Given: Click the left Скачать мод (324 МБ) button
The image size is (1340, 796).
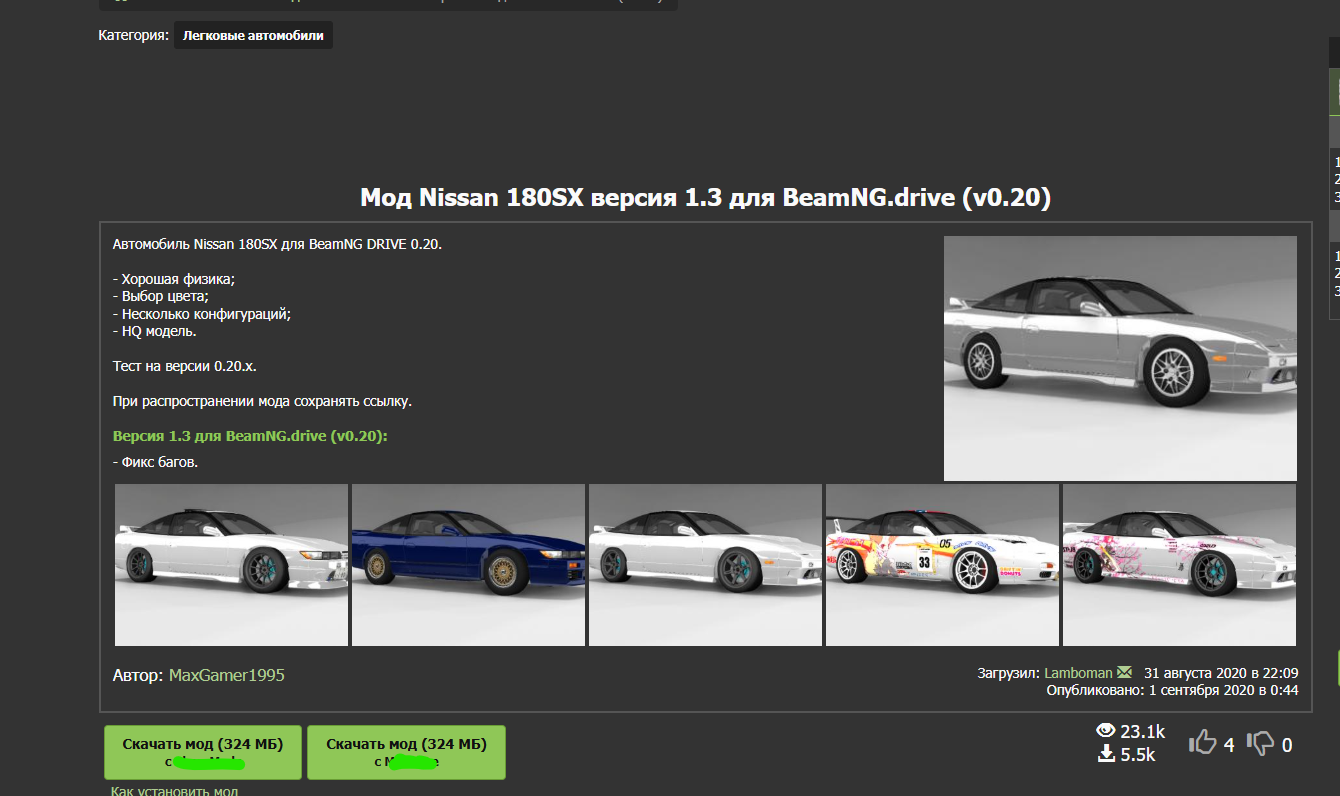Looking at the screenshot, I should point(203,752).
